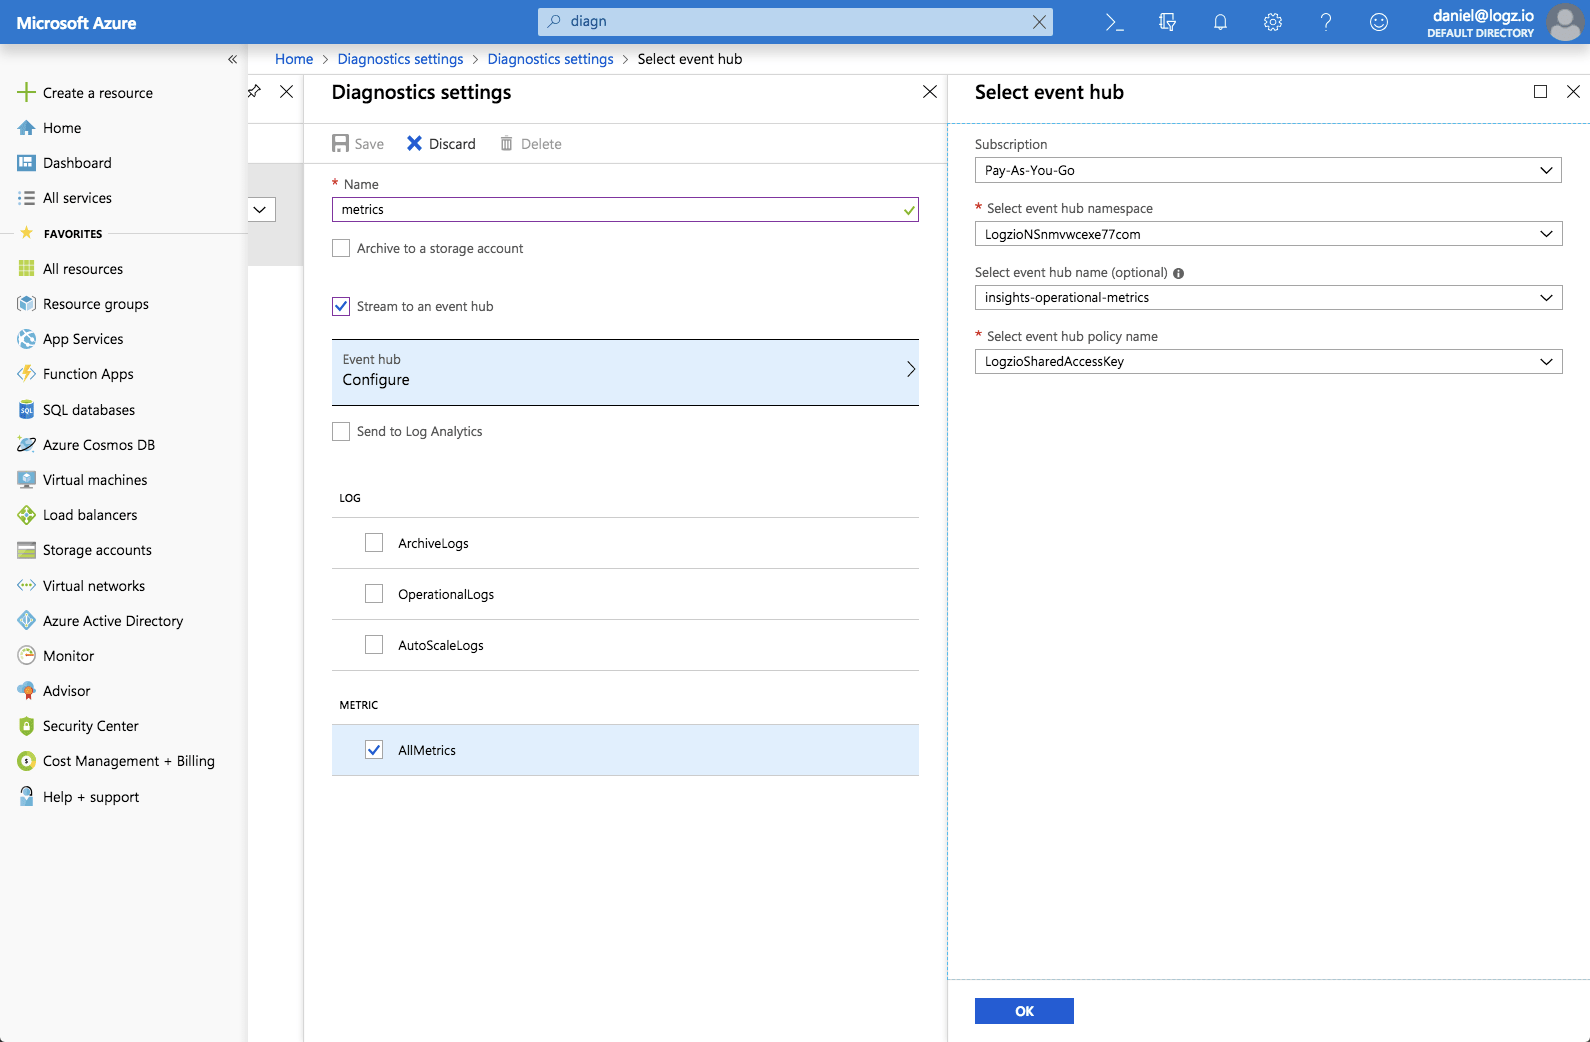
Task: Close the Select event hub blade
Action: pos(1573,91)
